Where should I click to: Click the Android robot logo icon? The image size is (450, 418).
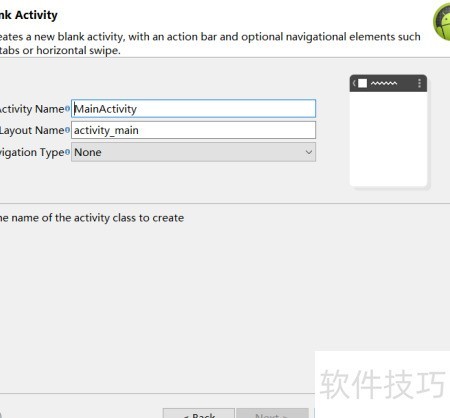click(442, 22)
